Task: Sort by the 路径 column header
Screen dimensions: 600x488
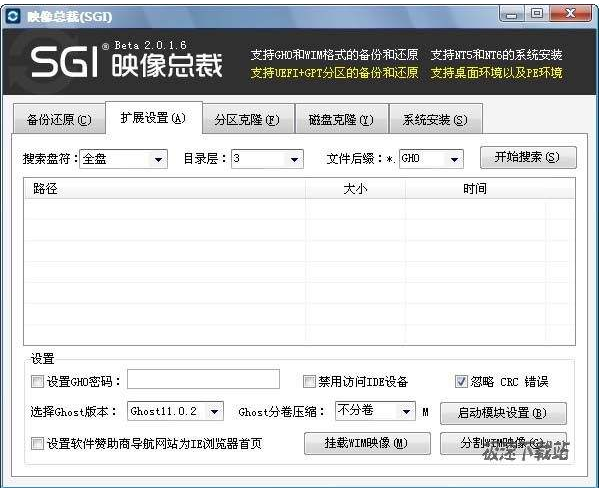Action: pyautogui.click(x=165, y=188)
